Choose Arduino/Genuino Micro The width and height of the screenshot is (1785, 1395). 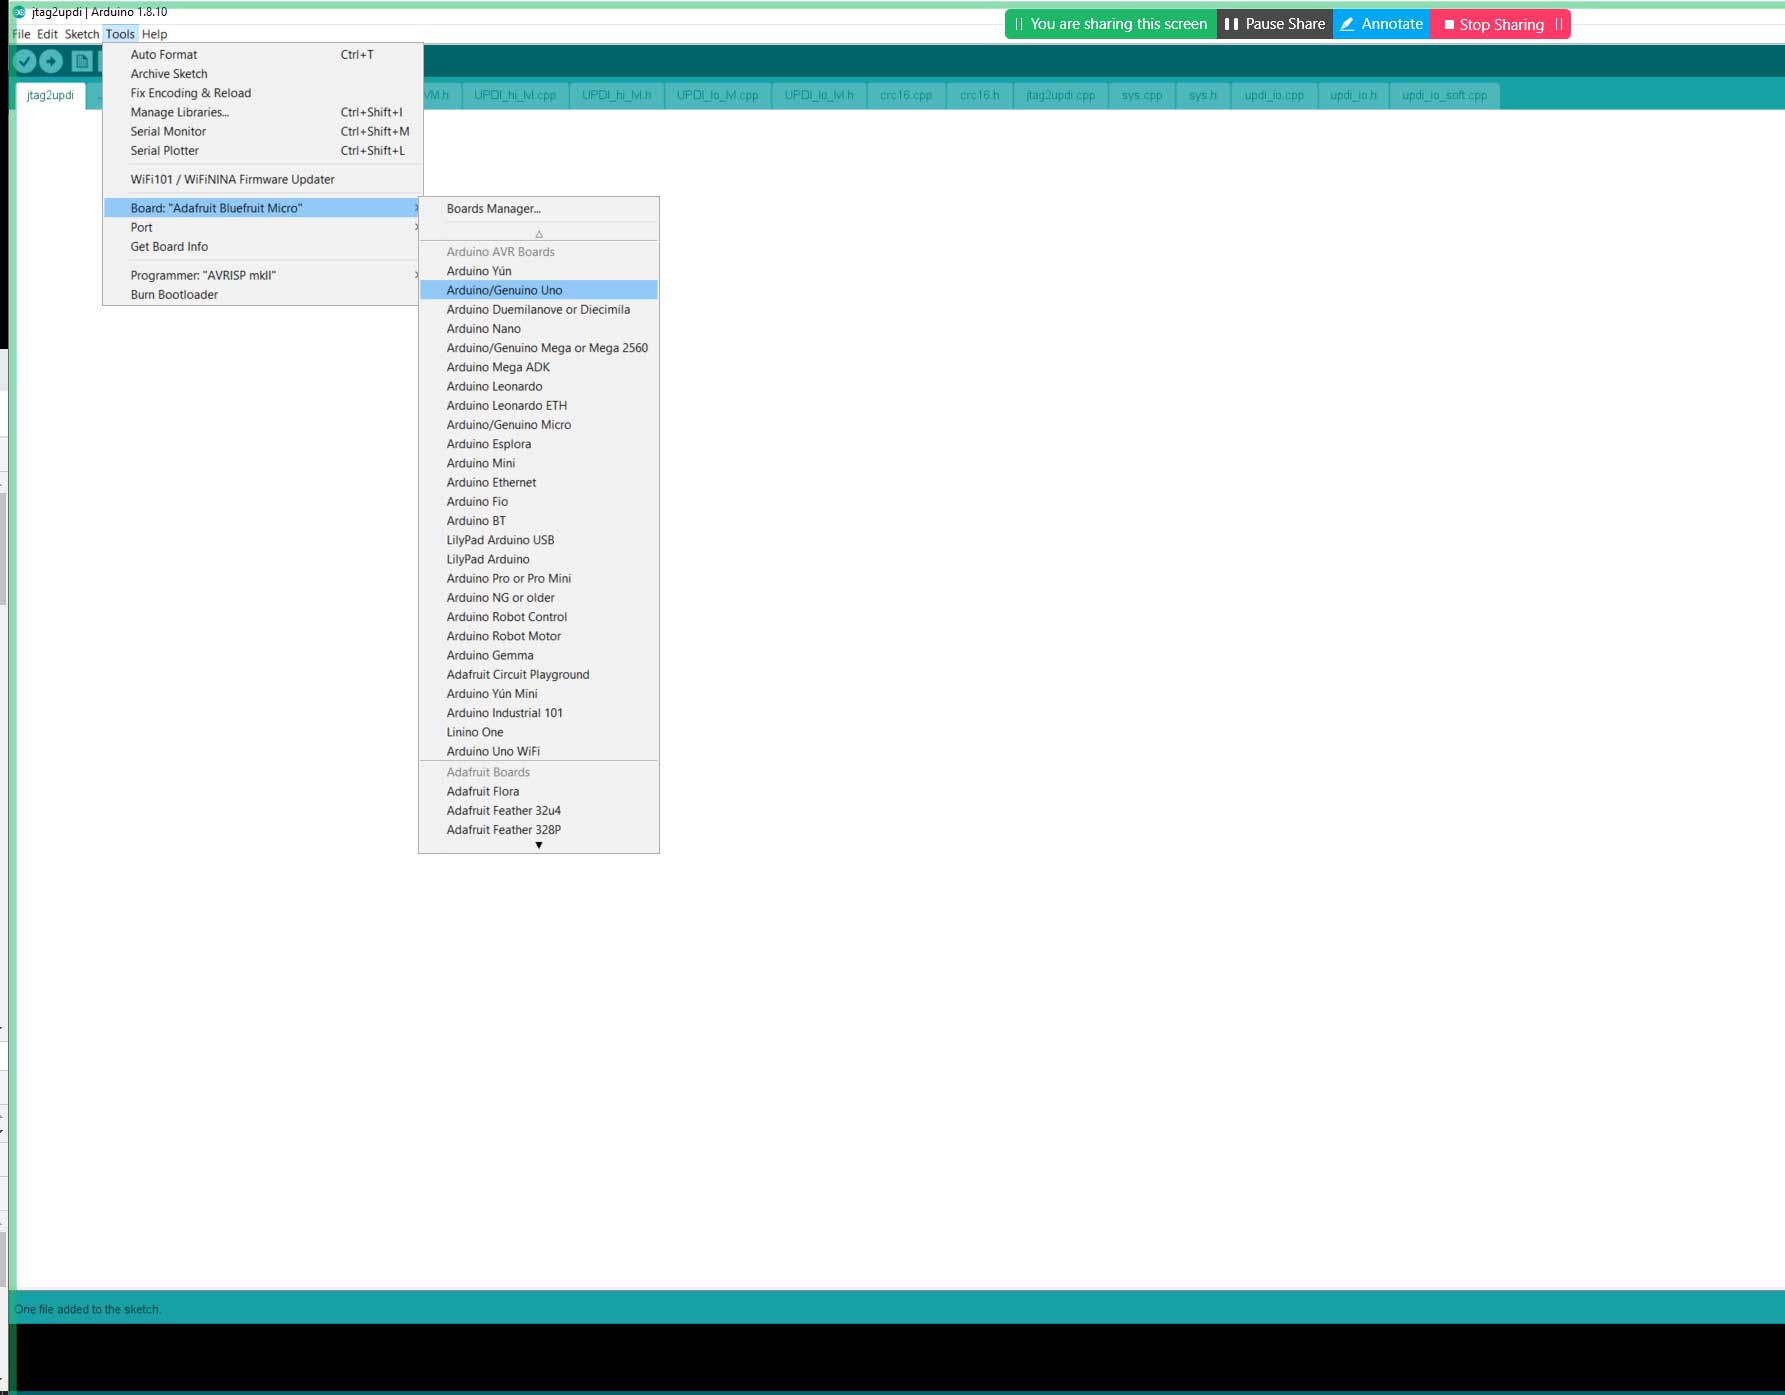pos(539,425)
